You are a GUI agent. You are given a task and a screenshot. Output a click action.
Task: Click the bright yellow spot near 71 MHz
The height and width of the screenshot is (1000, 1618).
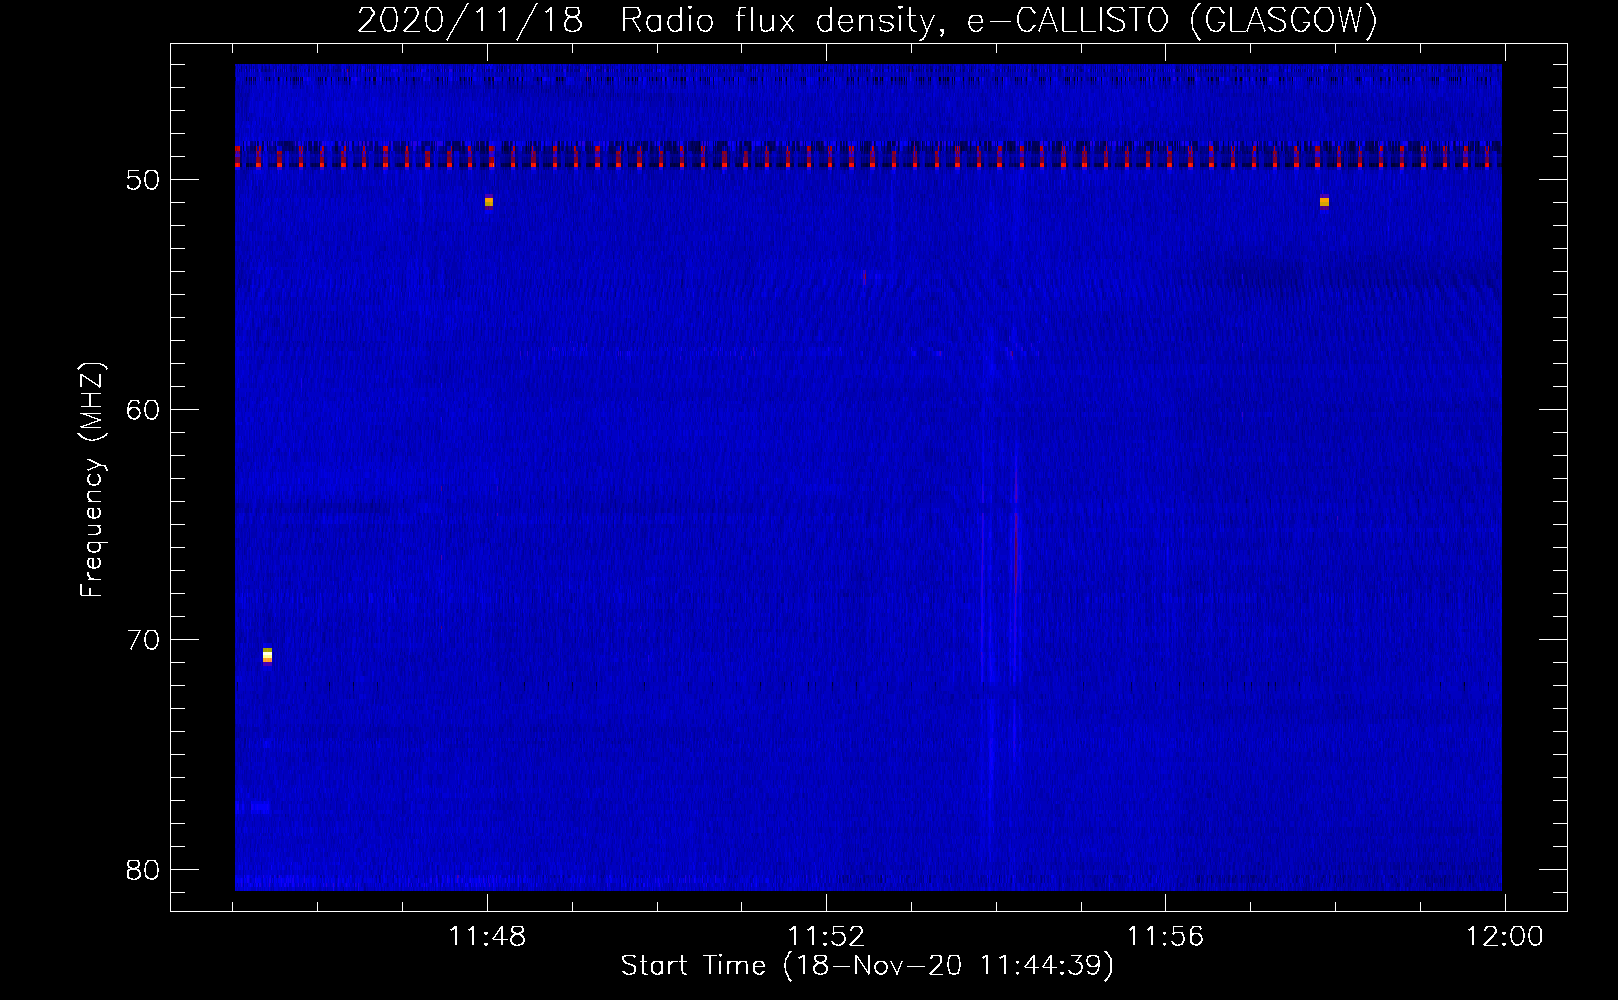[267, 655]
